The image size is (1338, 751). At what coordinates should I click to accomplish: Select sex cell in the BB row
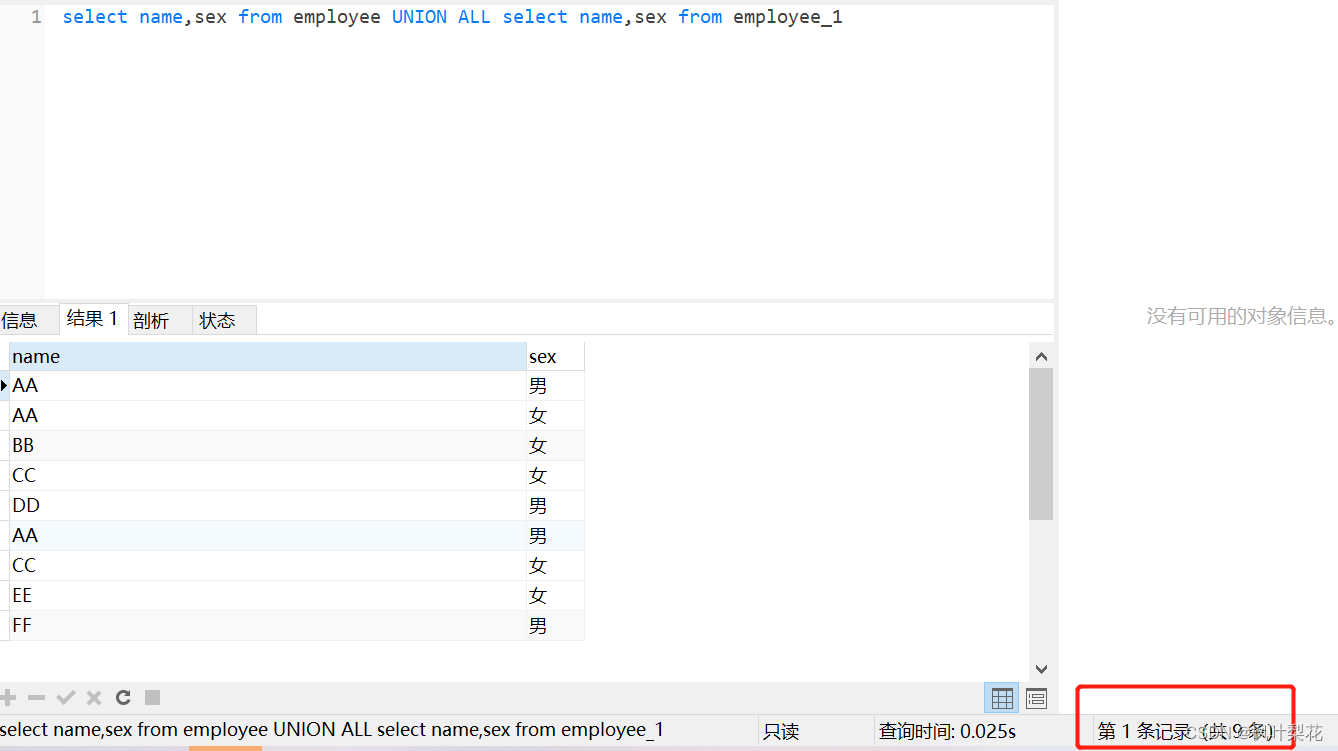tap(555, 446)
